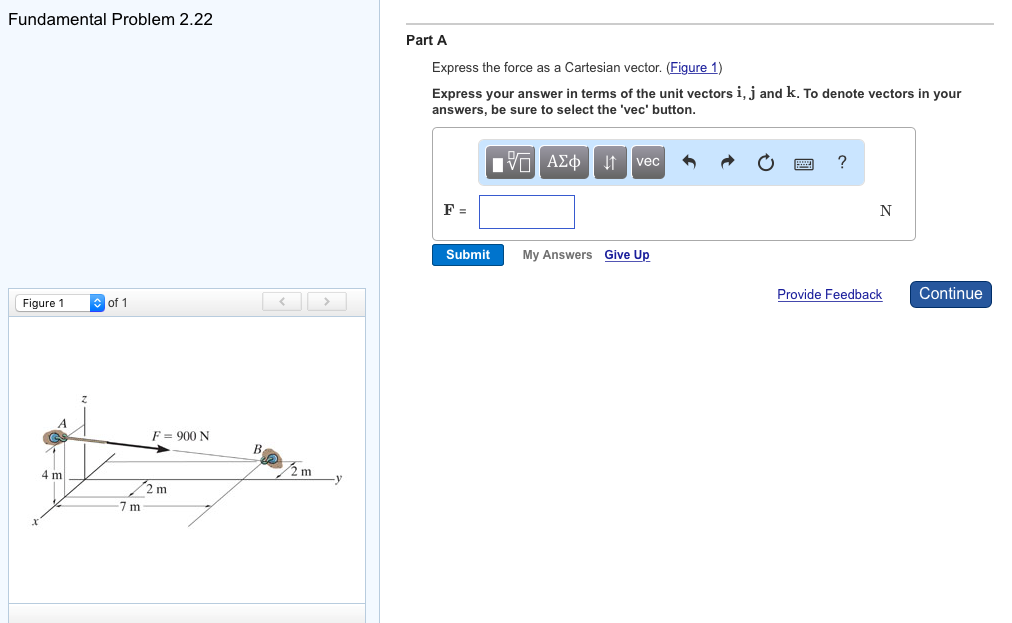Submit the answer
Viewport: 1012px width, 623px height.
click(x=467, y=254)
